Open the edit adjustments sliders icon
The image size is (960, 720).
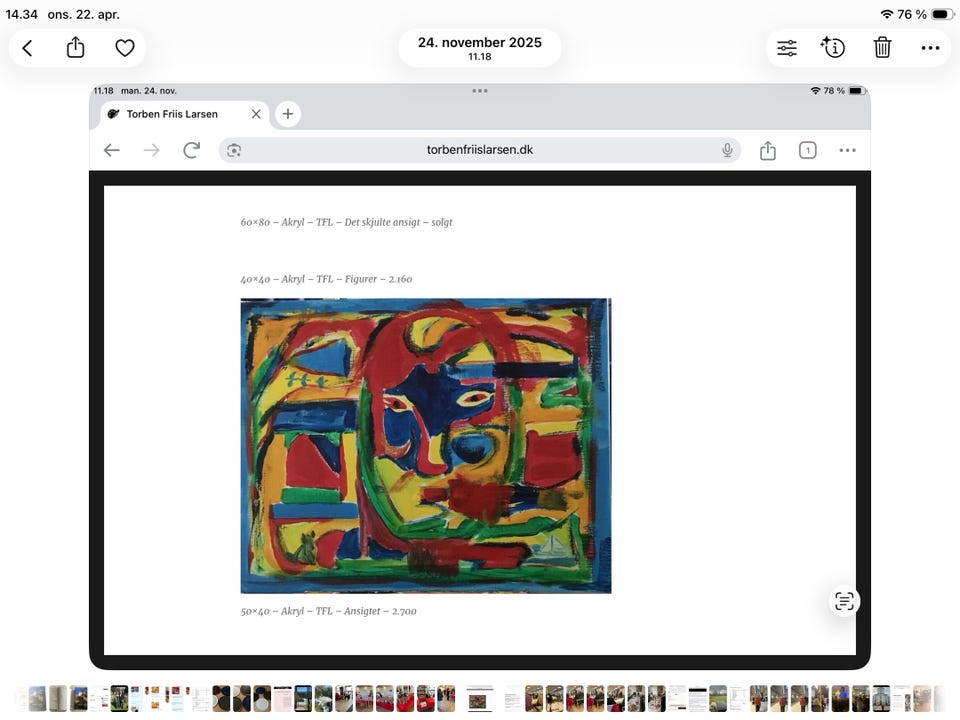[x=787, y=48]
